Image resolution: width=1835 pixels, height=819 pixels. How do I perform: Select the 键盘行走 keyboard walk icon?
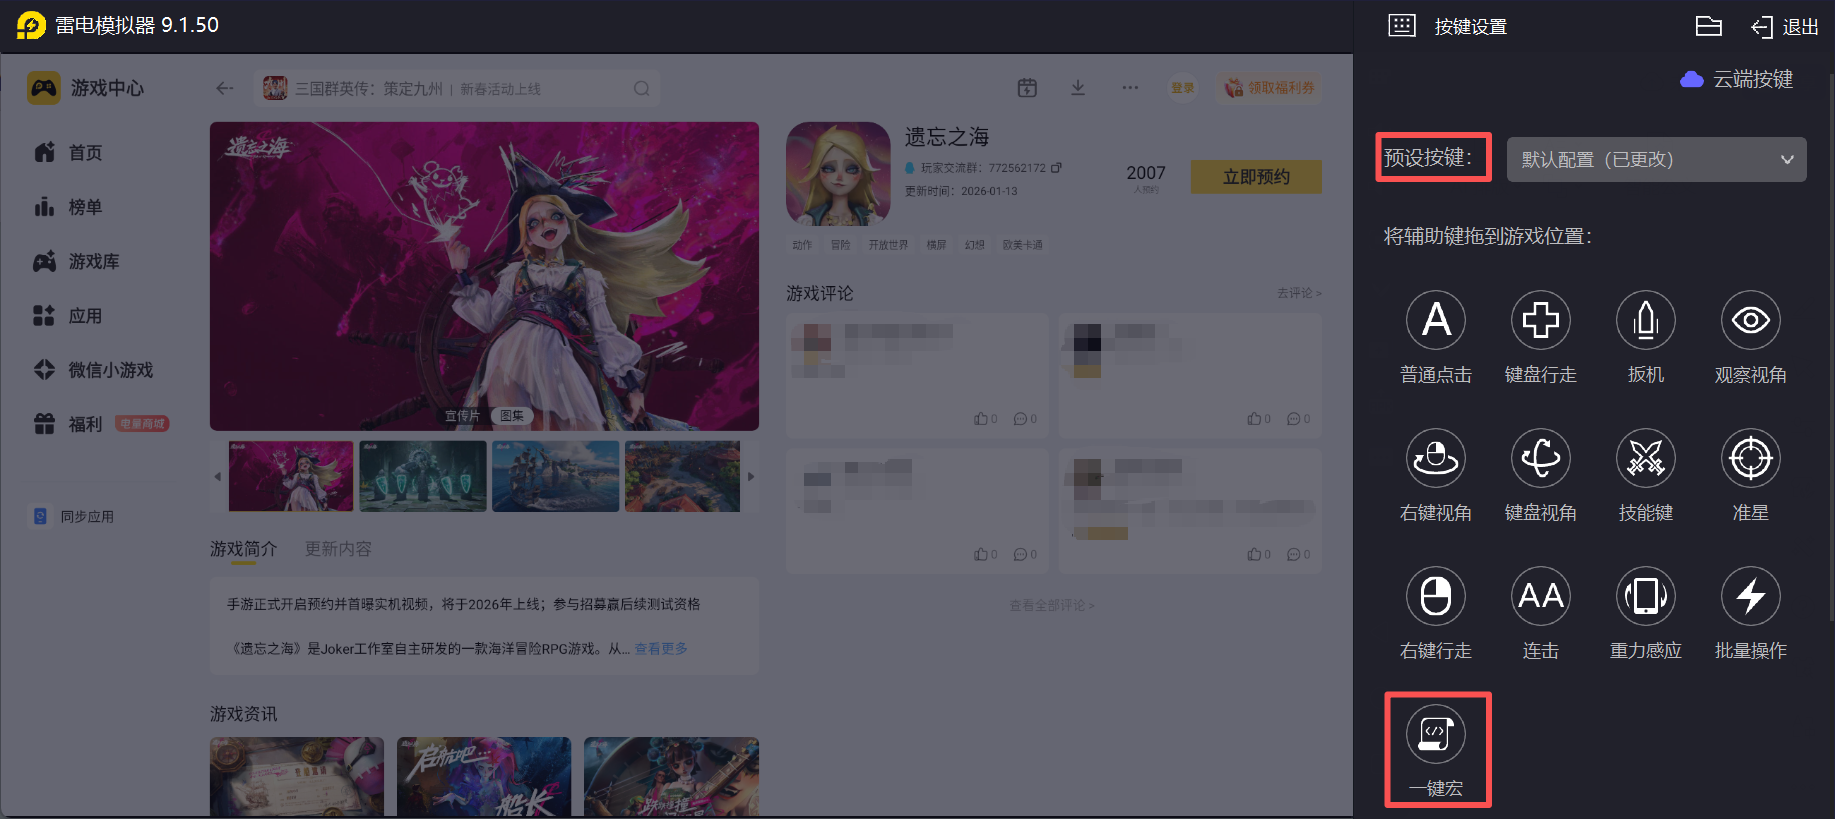[x=1541, y=320]
